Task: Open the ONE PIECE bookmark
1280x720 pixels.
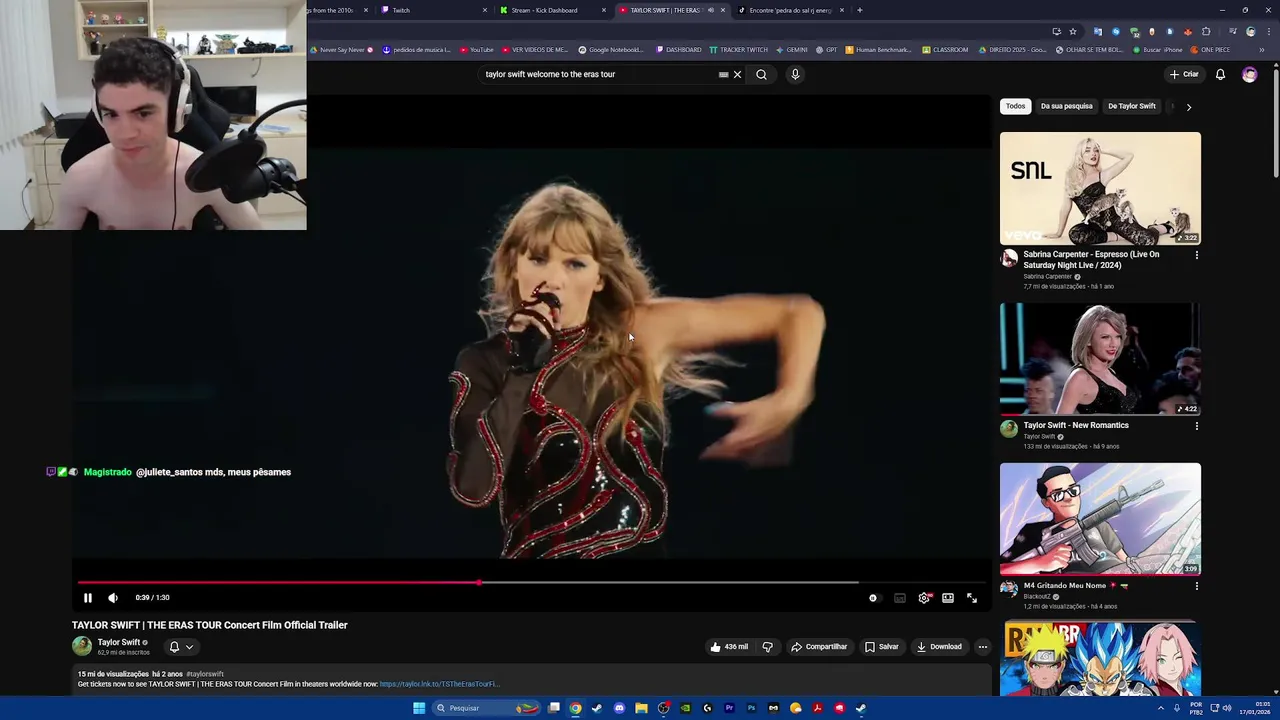Action: (x=1210, y=49)
